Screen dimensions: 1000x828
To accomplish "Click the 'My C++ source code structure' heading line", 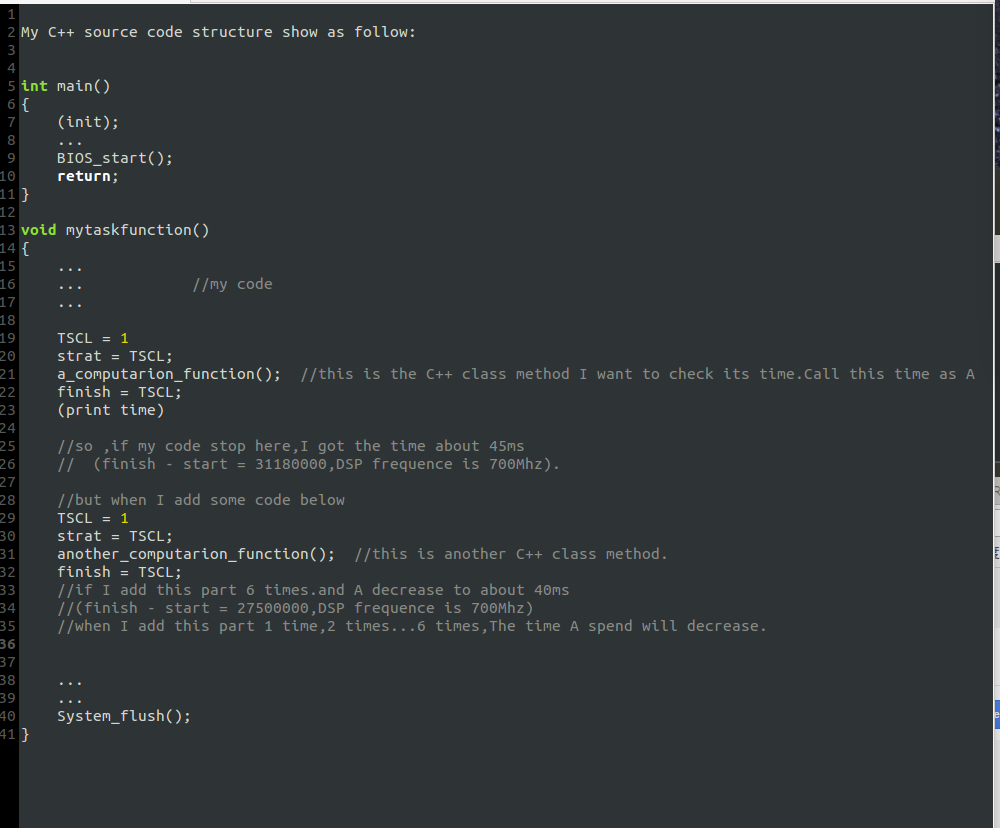I will coord(217,32).
